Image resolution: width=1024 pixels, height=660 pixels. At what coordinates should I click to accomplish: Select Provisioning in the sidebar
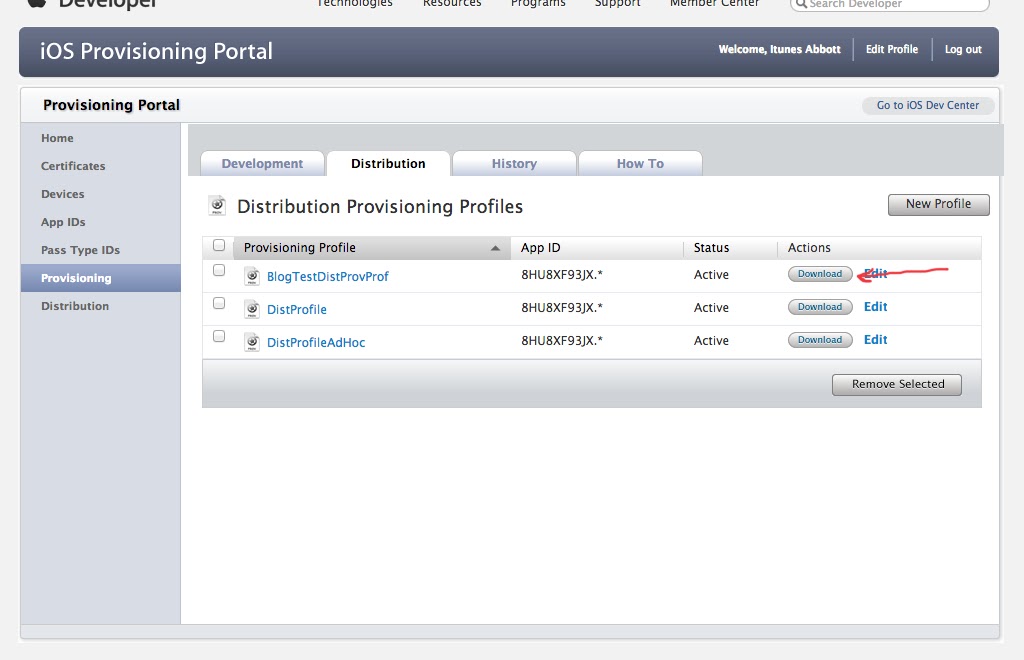[x=101, y=278]
